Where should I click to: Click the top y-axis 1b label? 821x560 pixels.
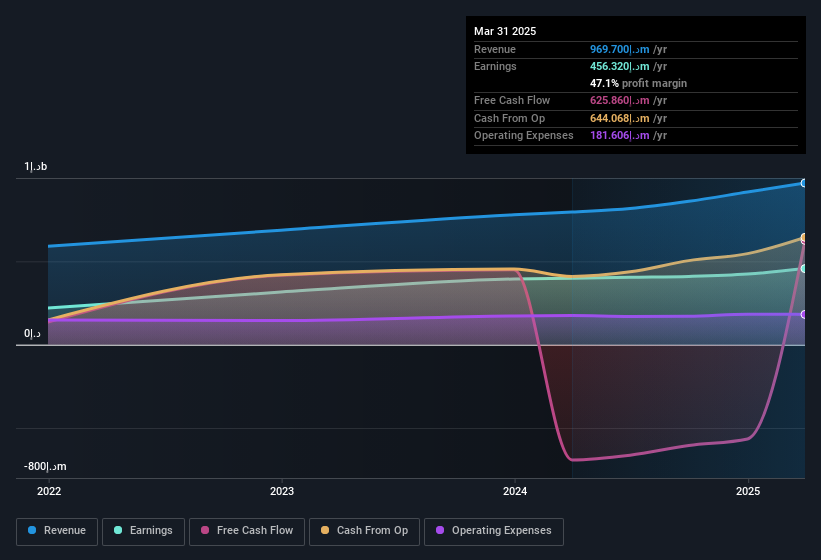(36, 166)
